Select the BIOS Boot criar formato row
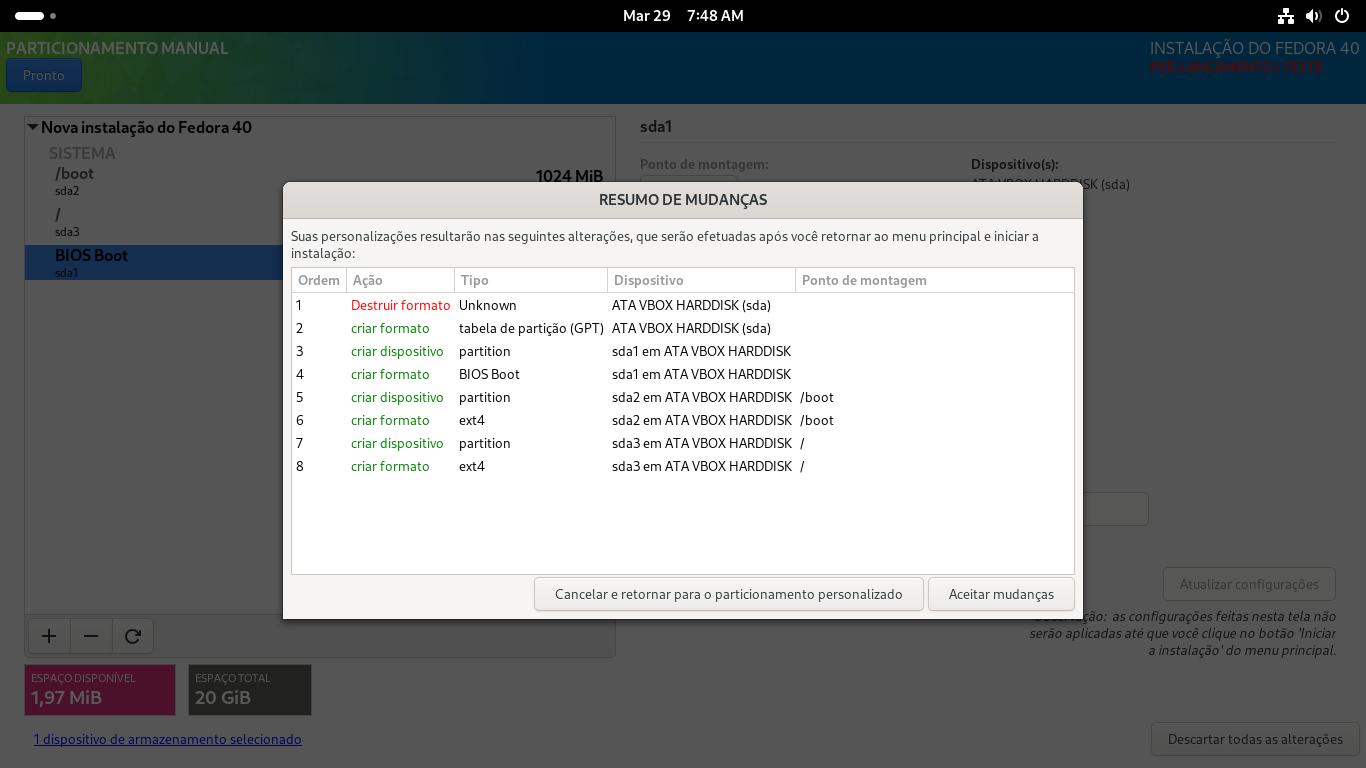1366x768 pixels. coord(683,374)
